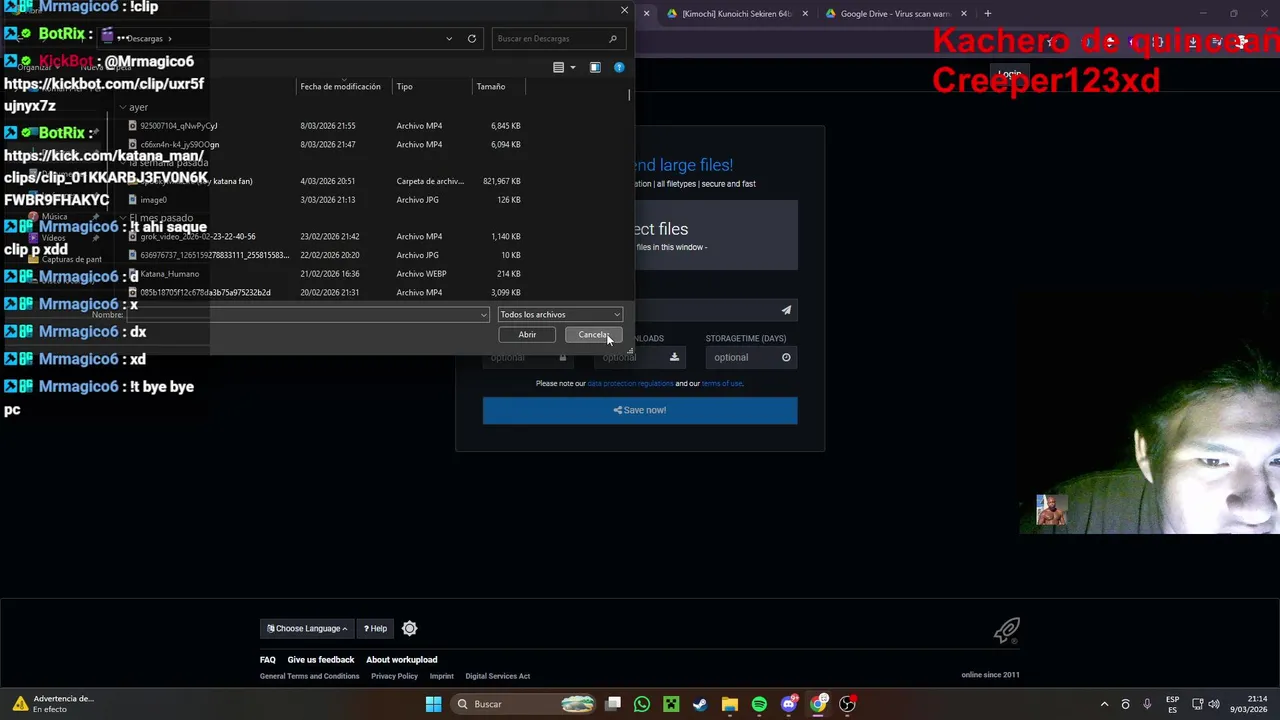Image resolution: width=1280 pixels, height=720 pixels.
Task: Click the Help button in footer
Action: point(375,628)
